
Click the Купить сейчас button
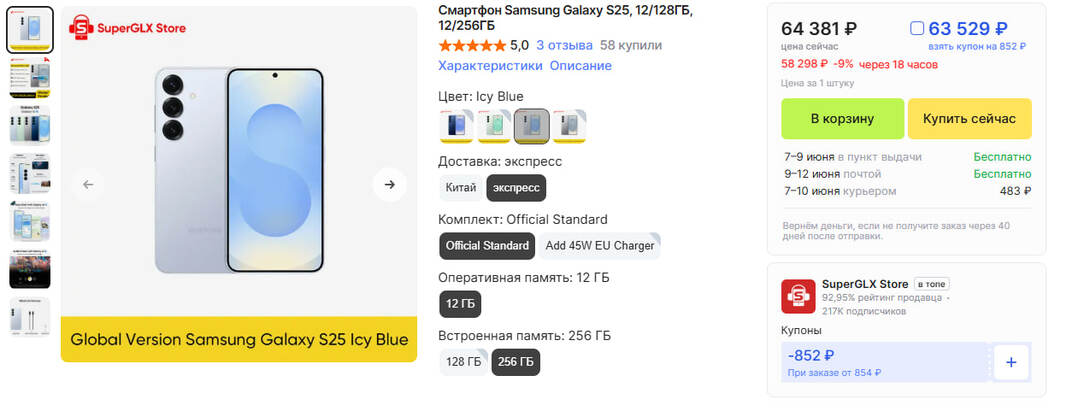(969, 119)
